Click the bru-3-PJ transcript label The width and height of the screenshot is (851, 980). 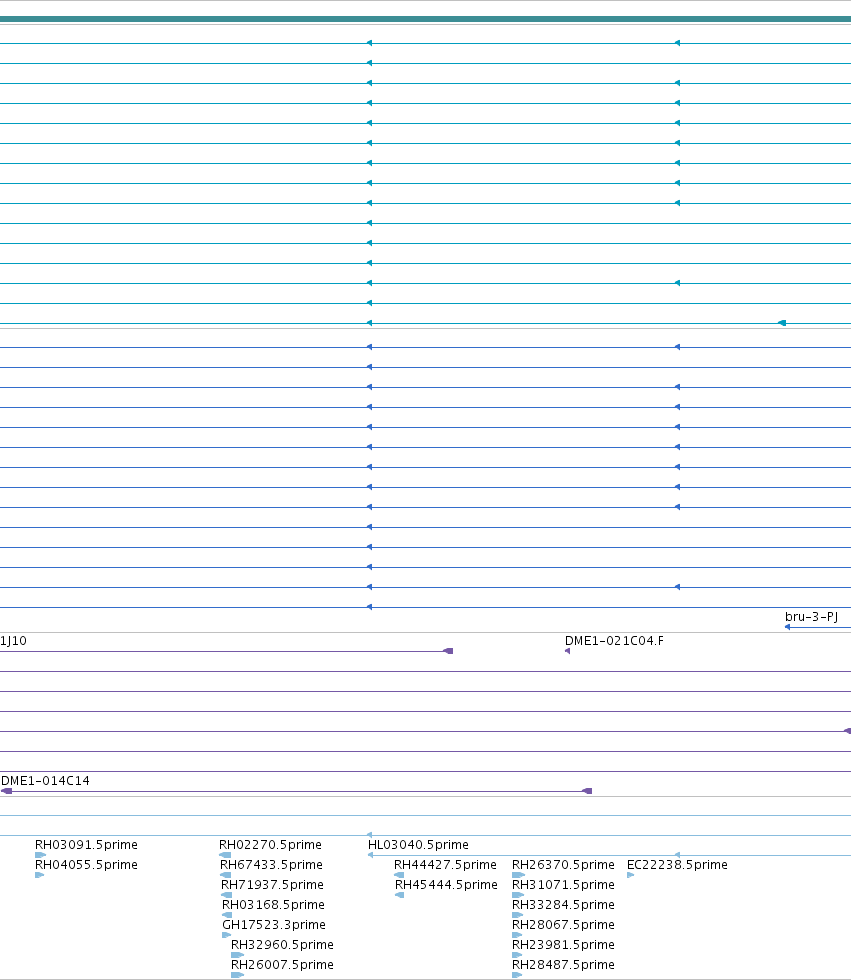(811, 616)
